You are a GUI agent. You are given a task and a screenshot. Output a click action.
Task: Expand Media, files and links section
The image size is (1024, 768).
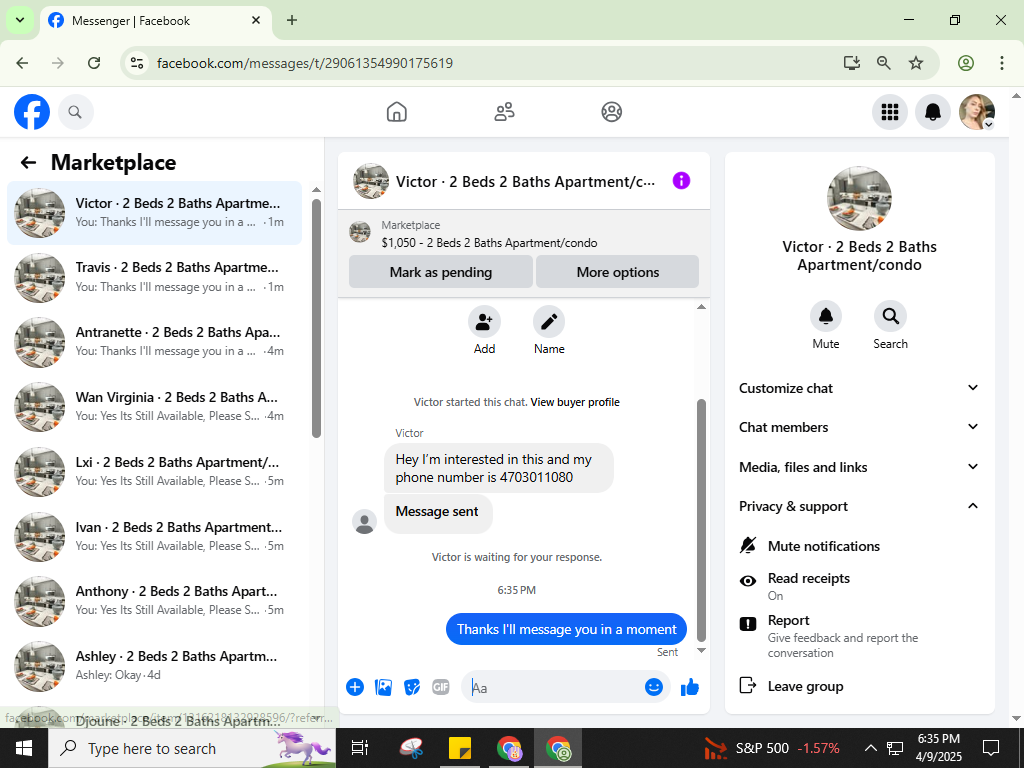(x=859, y=467)
